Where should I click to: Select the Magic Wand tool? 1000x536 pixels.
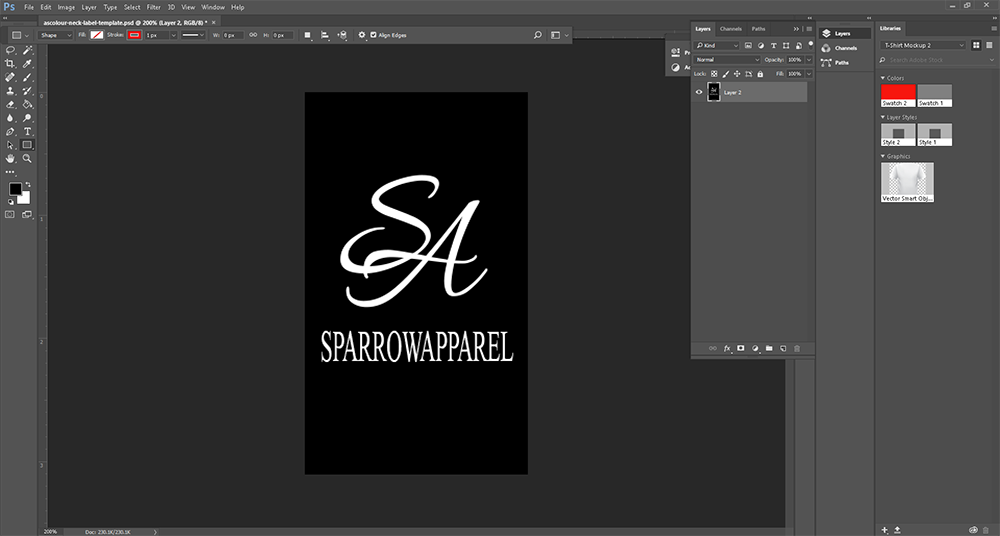tap(27, 50)
